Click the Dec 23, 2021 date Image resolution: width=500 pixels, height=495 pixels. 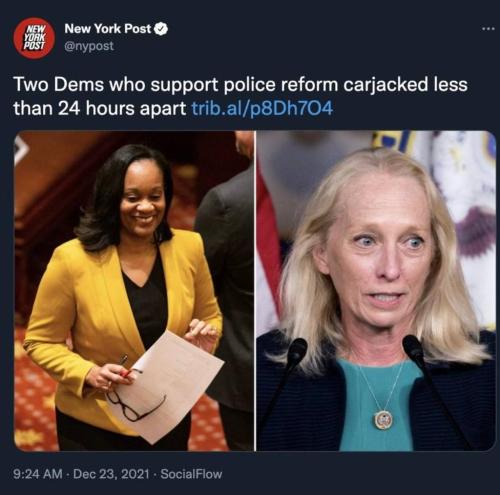[x=111, y=474]
